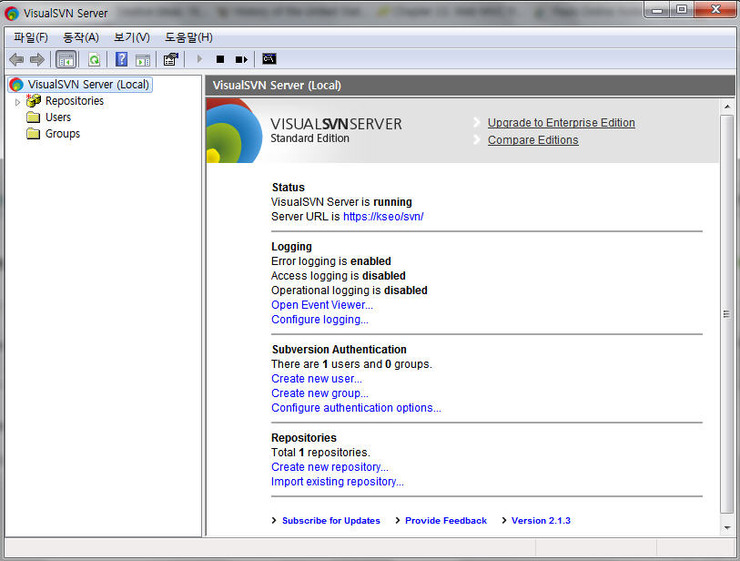Click the Restart server toolbar icon
This screenshot has width=740, height=561.
[241, 60]
